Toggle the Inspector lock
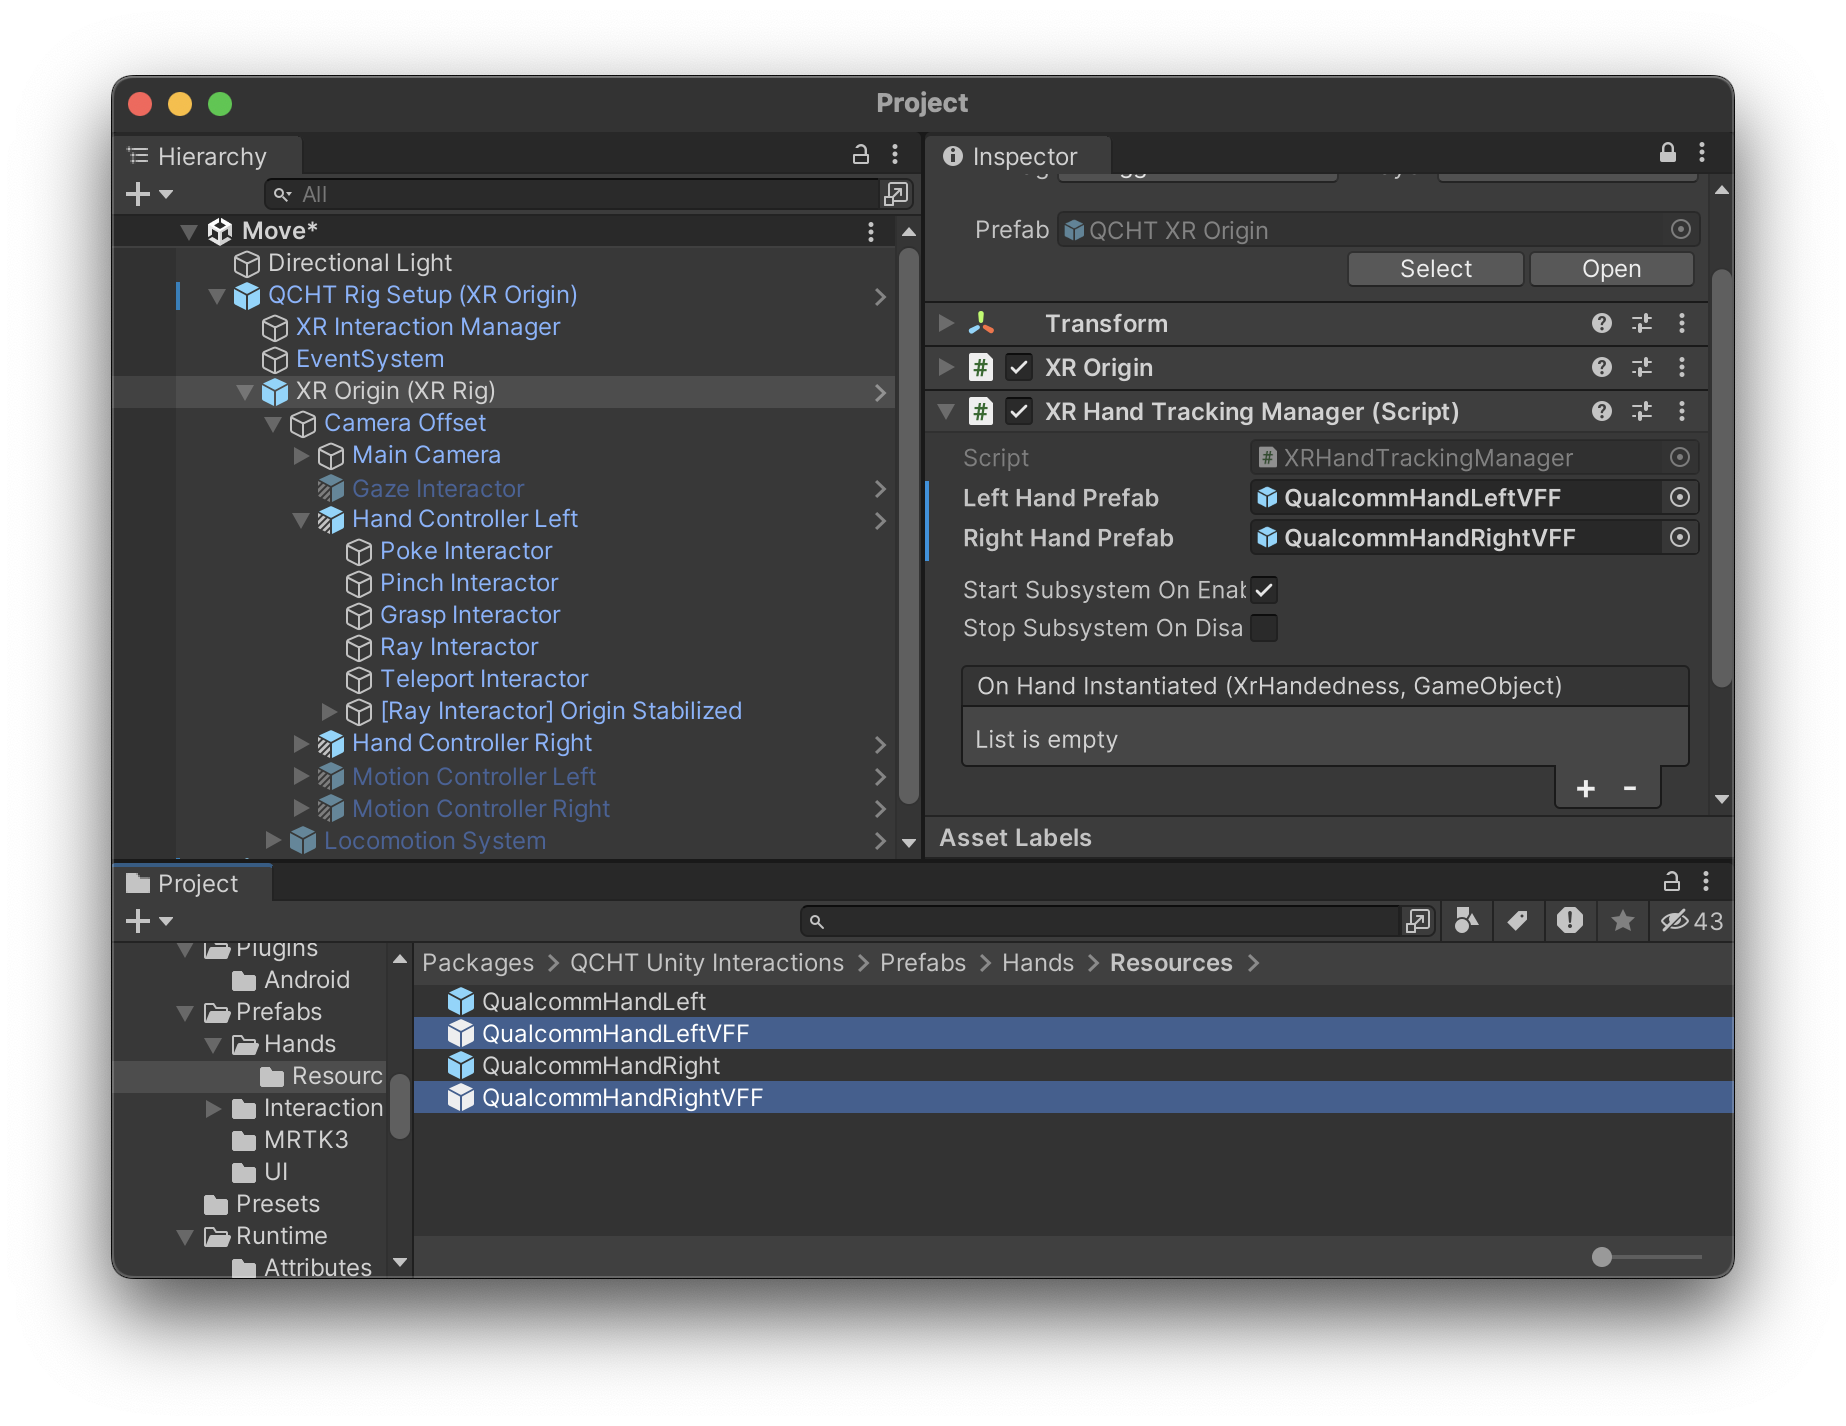This screenshot has width=1846, height=1426. (1667, 153)
